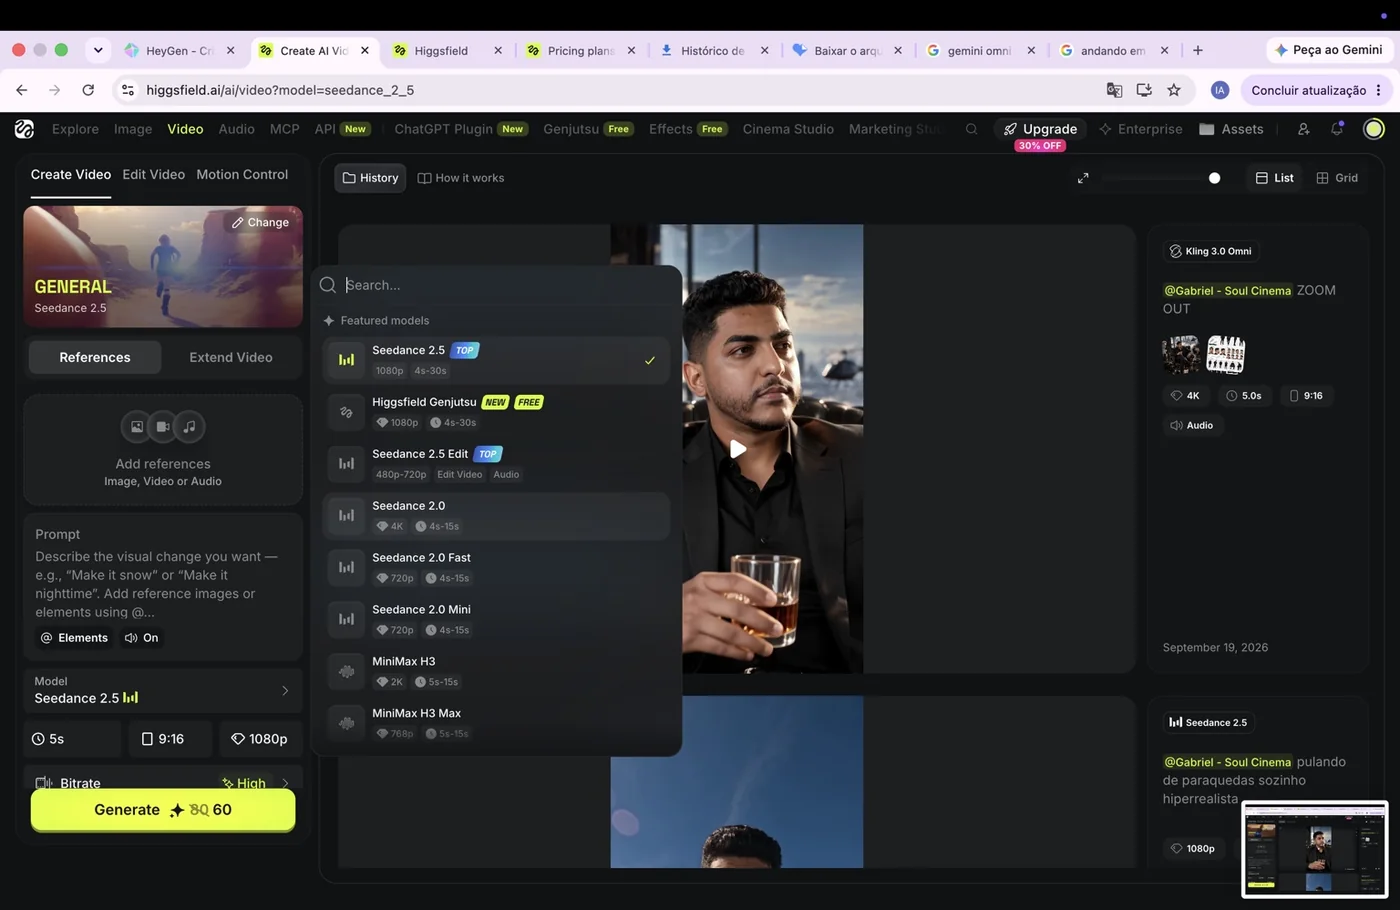Image resolution: width=1400 pixels, height=910 pixels.
Task: Change the GENERAL preset
Action: pyautogui.click(x=261, y=222)
